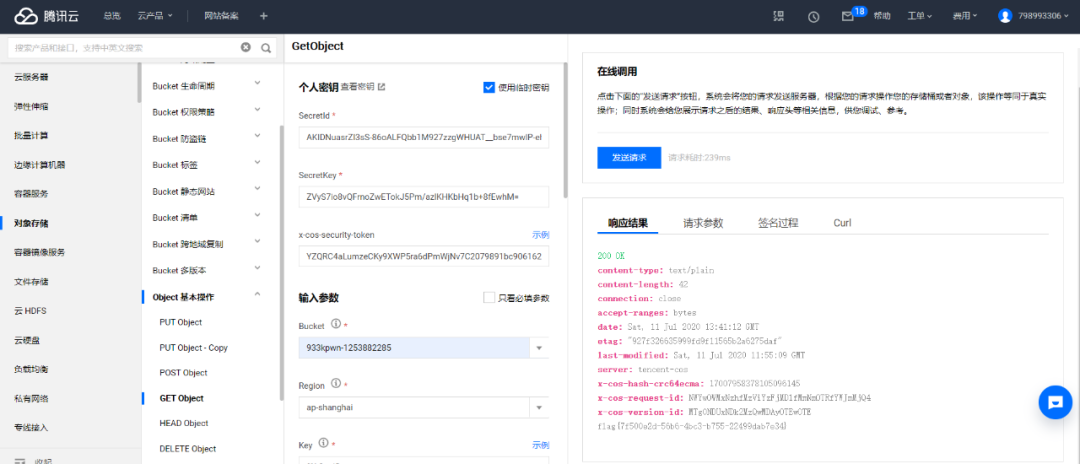Viewport: 1080px width, 464px height.
Task: Expand Bucket 防盗链 section
Action: click(x=258, y=136)
